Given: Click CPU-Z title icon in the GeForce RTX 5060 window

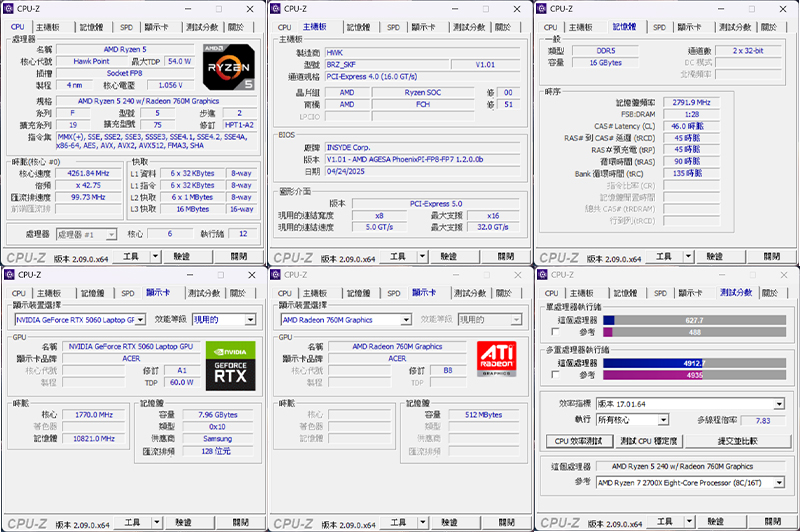Looking at the screenshot, I should click(9, 274).
